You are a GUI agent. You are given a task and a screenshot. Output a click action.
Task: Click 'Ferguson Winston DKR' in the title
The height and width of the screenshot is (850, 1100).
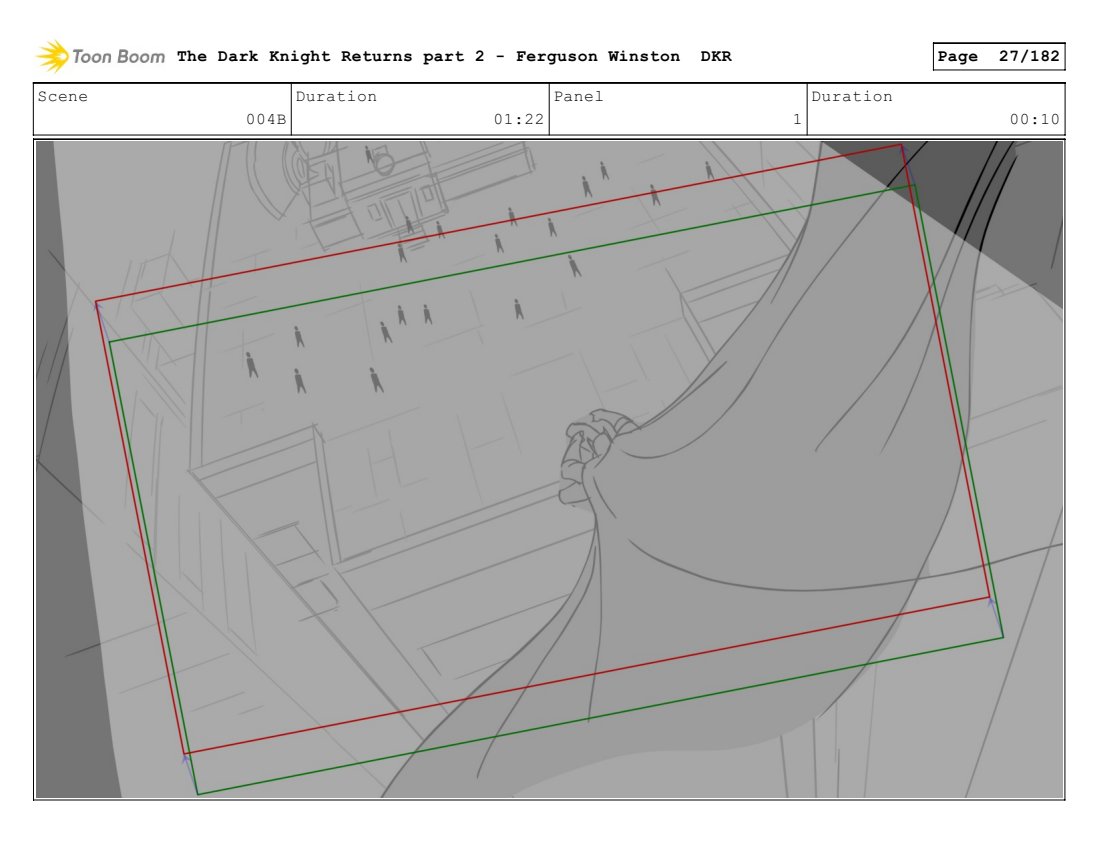click(624, 56)
